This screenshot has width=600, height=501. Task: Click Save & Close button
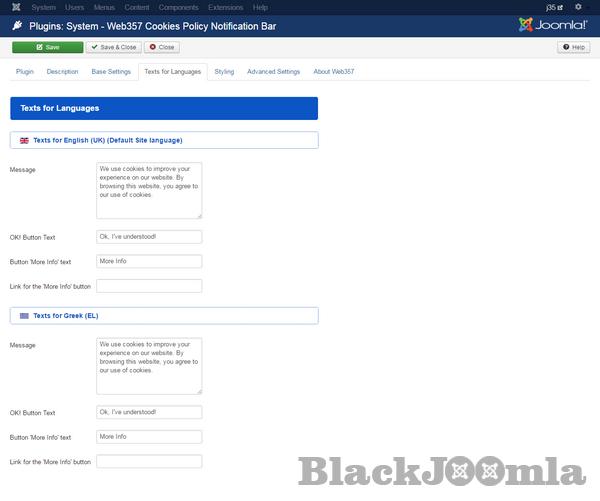(x=114, y=47)
